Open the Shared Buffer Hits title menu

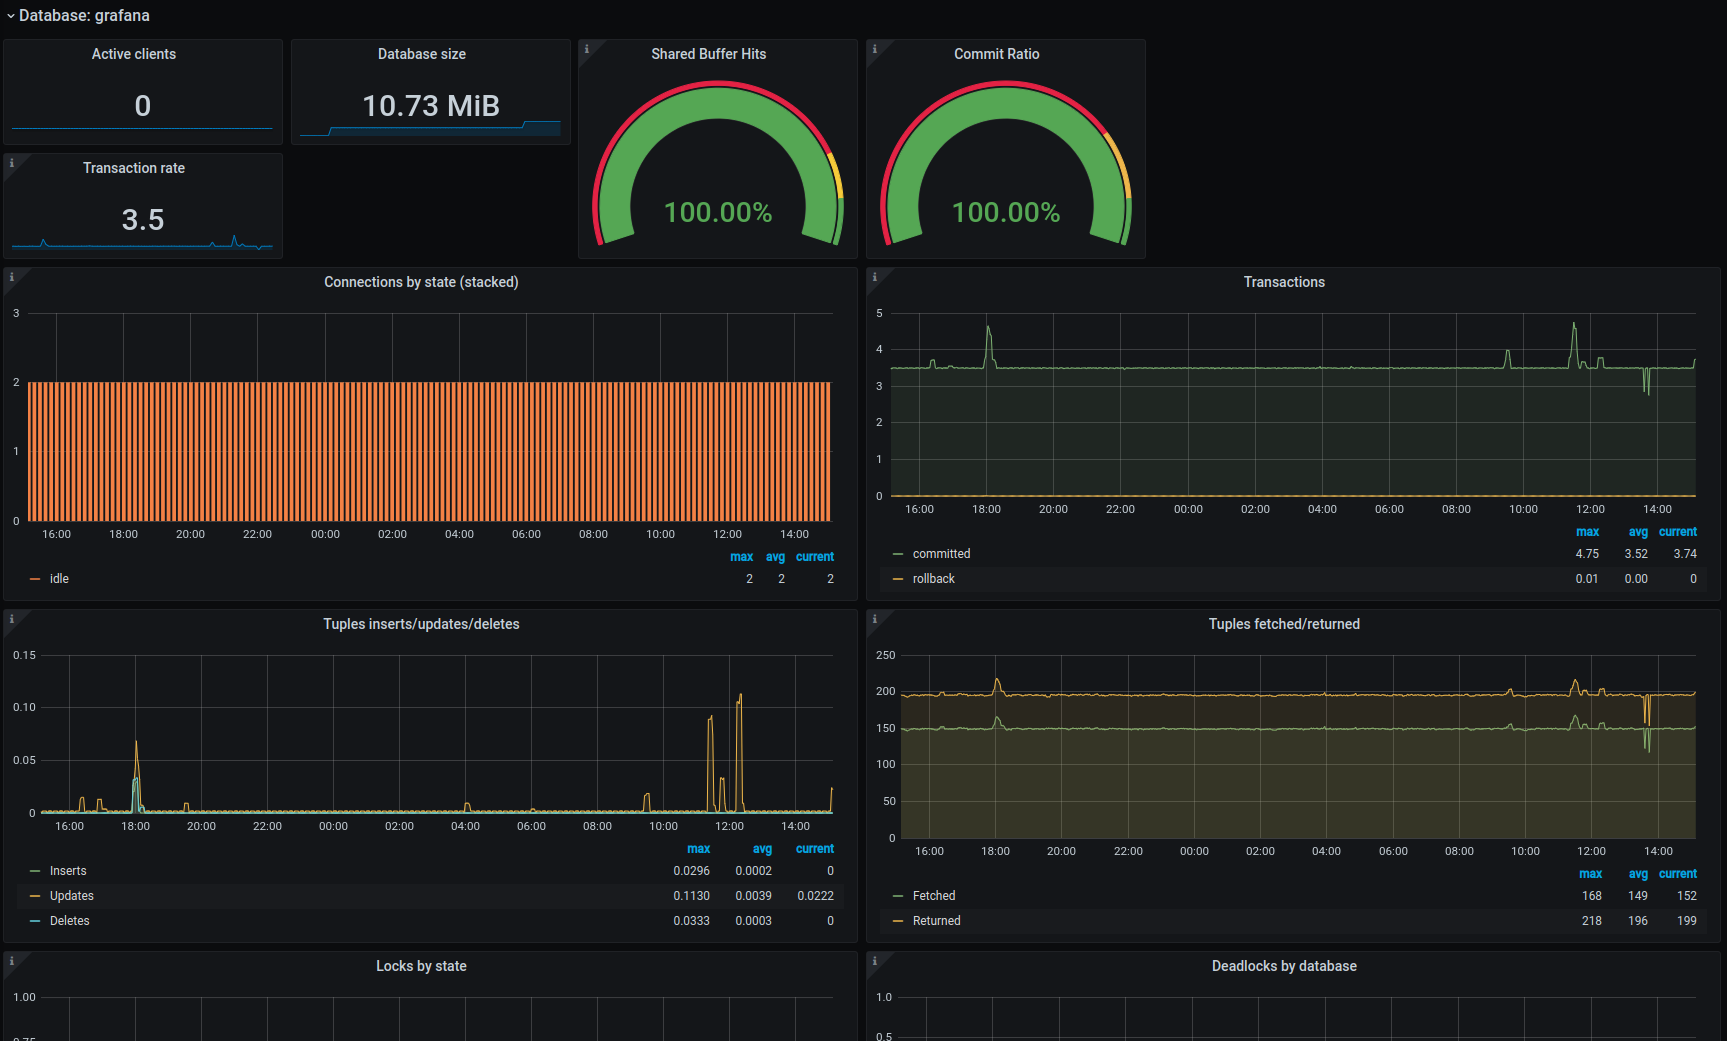[x=709, y=54]
